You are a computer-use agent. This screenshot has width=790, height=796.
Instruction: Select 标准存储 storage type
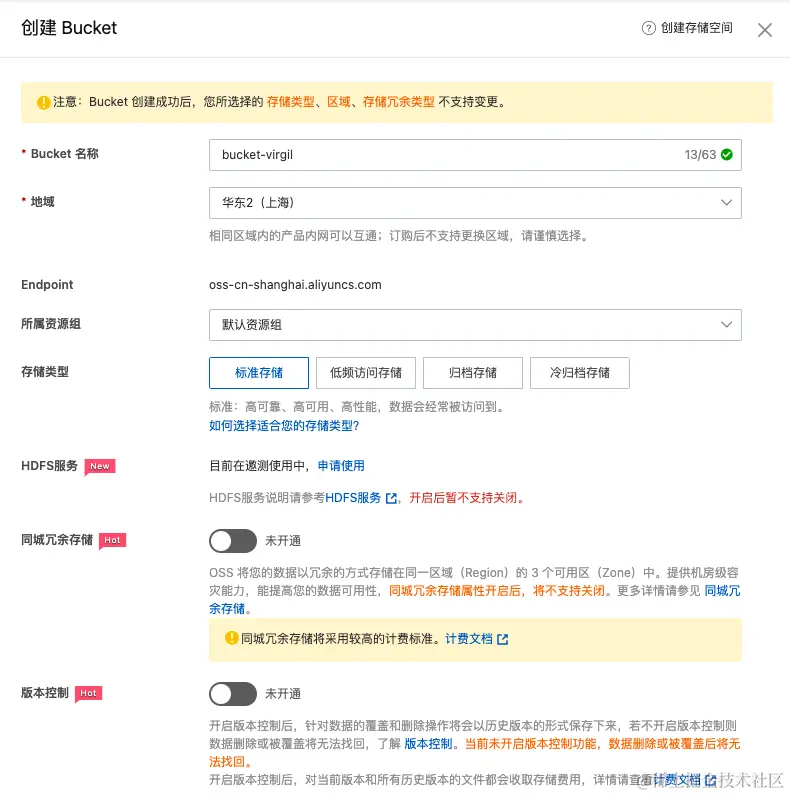(259, 373)
